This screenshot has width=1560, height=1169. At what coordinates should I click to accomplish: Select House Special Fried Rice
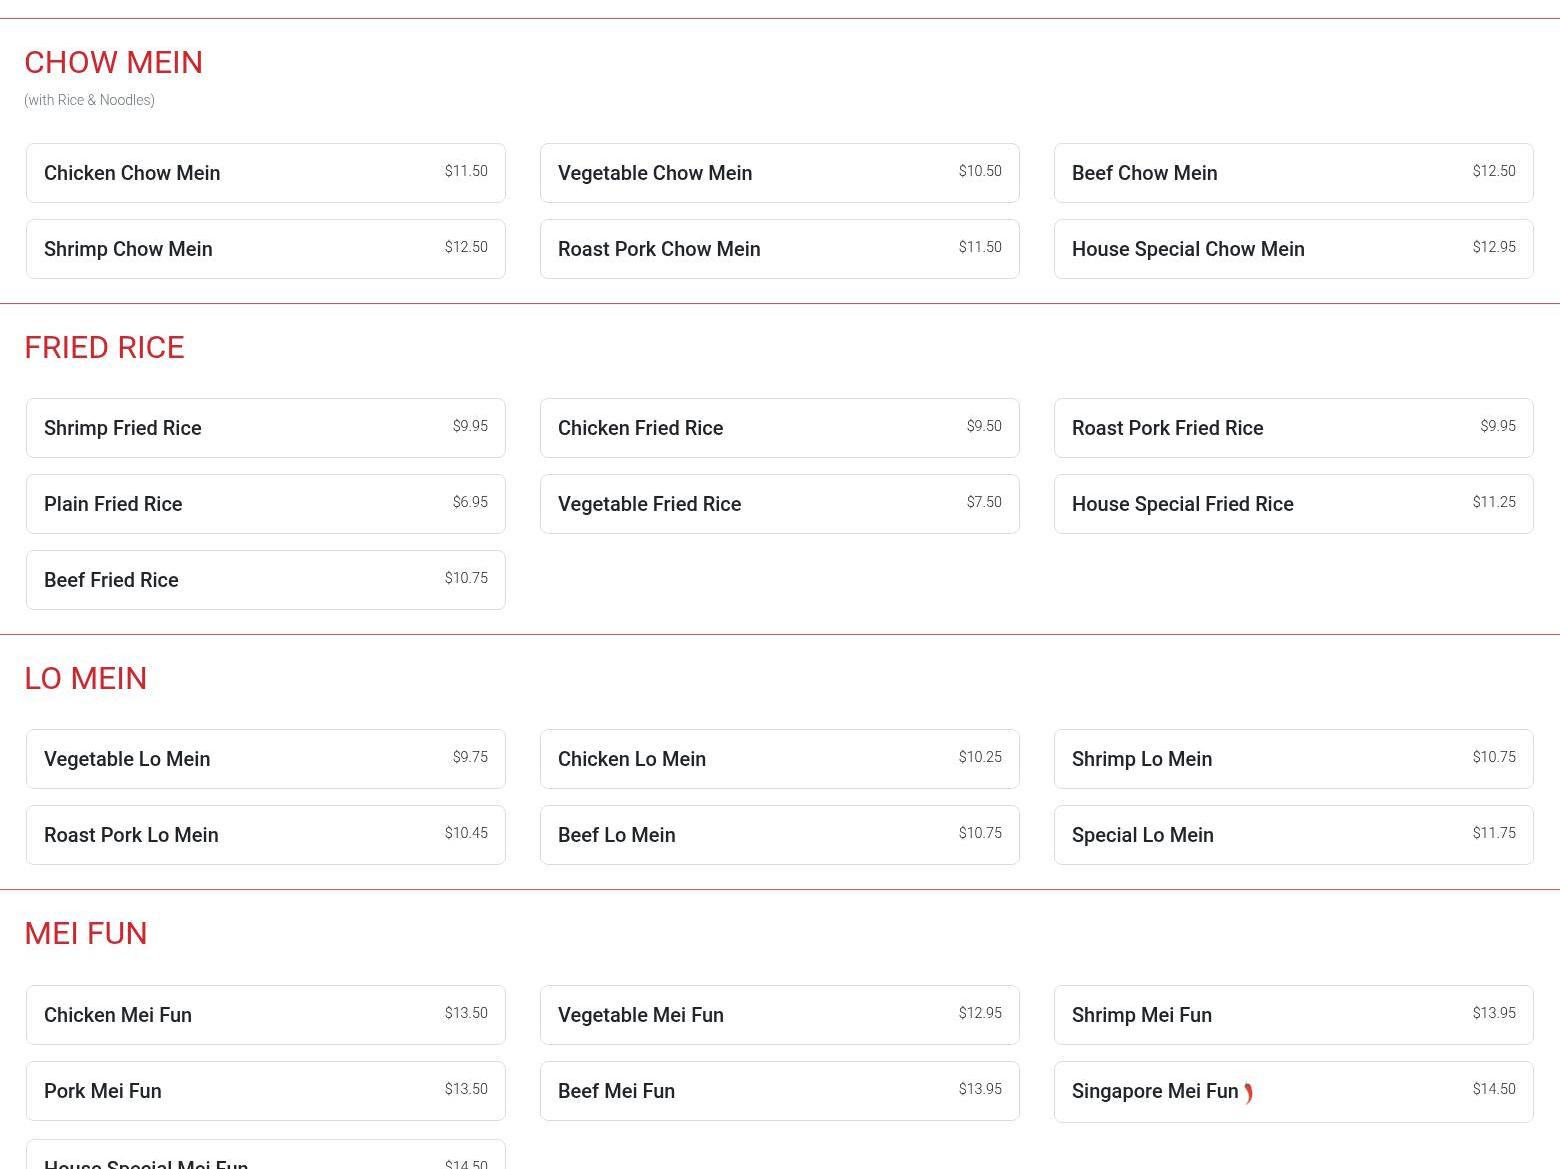pyautogui.click(x=1293, y=504)
